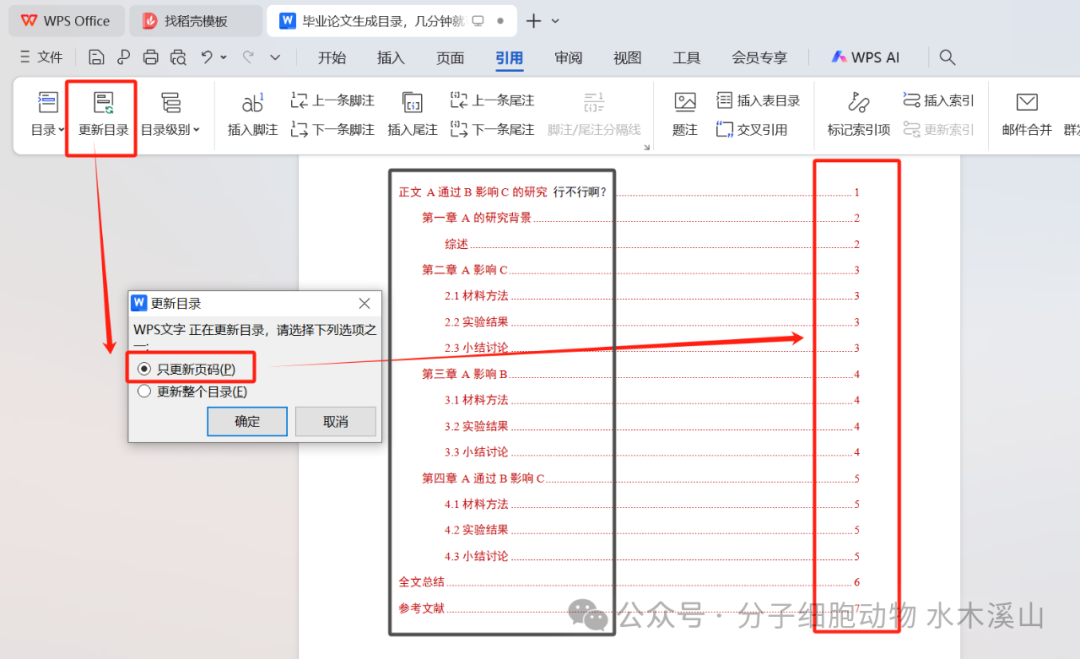Click the display icon in document tab
The height and width of the screenshot is (659, 1080).
478,21
